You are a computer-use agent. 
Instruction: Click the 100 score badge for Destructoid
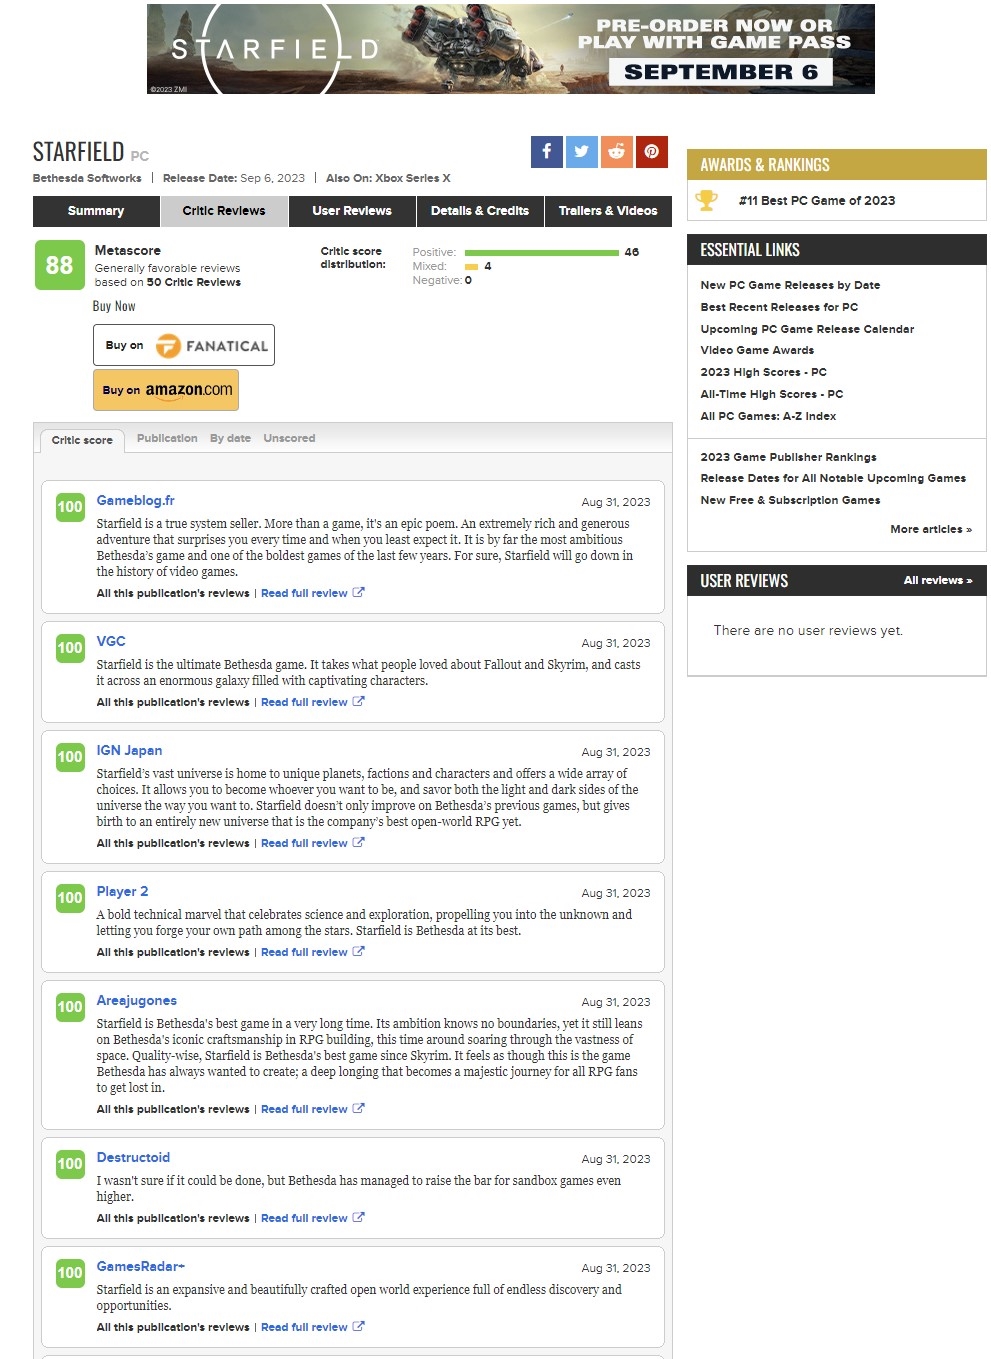[x=70, y=1164]
